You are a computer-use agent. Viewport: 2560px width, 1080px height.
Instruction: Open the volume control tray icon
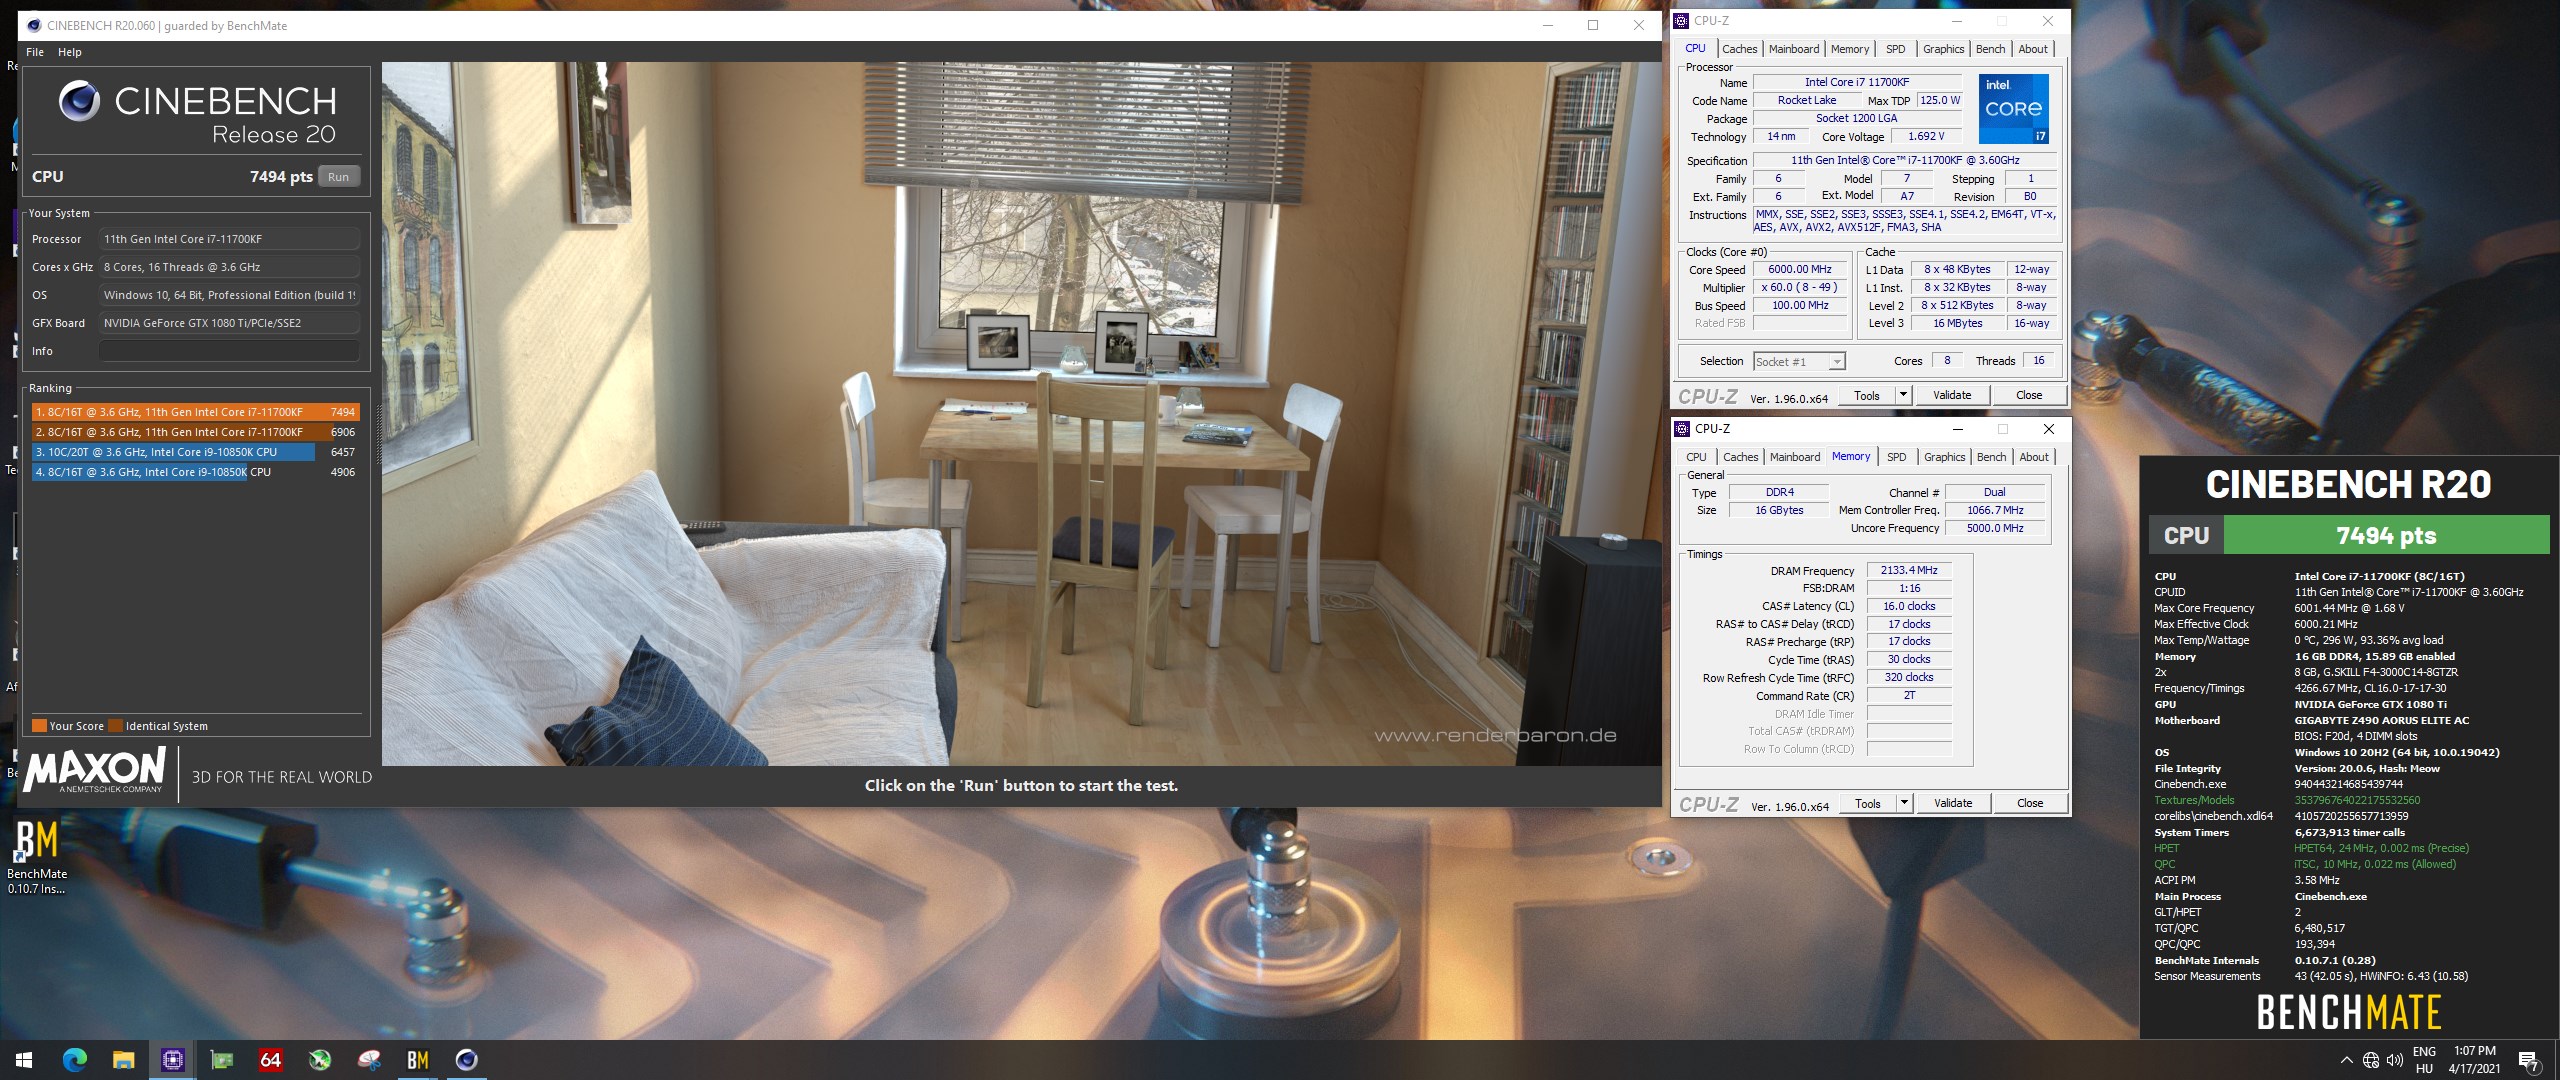pyautogui.click(x=2395, y=1060)
